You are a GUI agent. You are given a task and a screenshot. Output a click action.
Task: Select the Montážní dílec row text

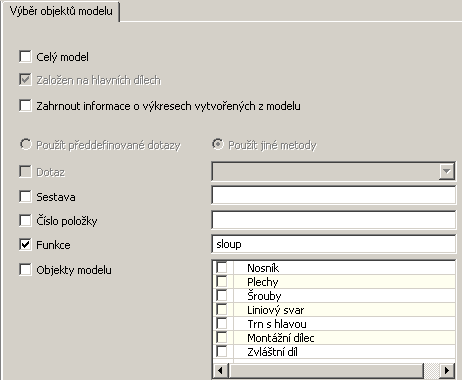(281, 338)
